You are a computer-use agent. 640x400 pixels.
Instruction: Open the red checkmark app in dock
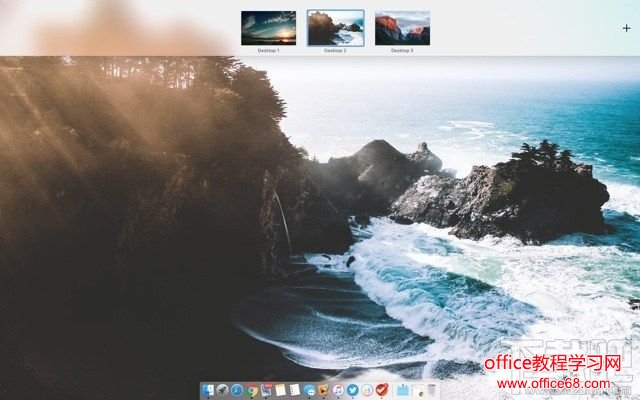[382, 390]
